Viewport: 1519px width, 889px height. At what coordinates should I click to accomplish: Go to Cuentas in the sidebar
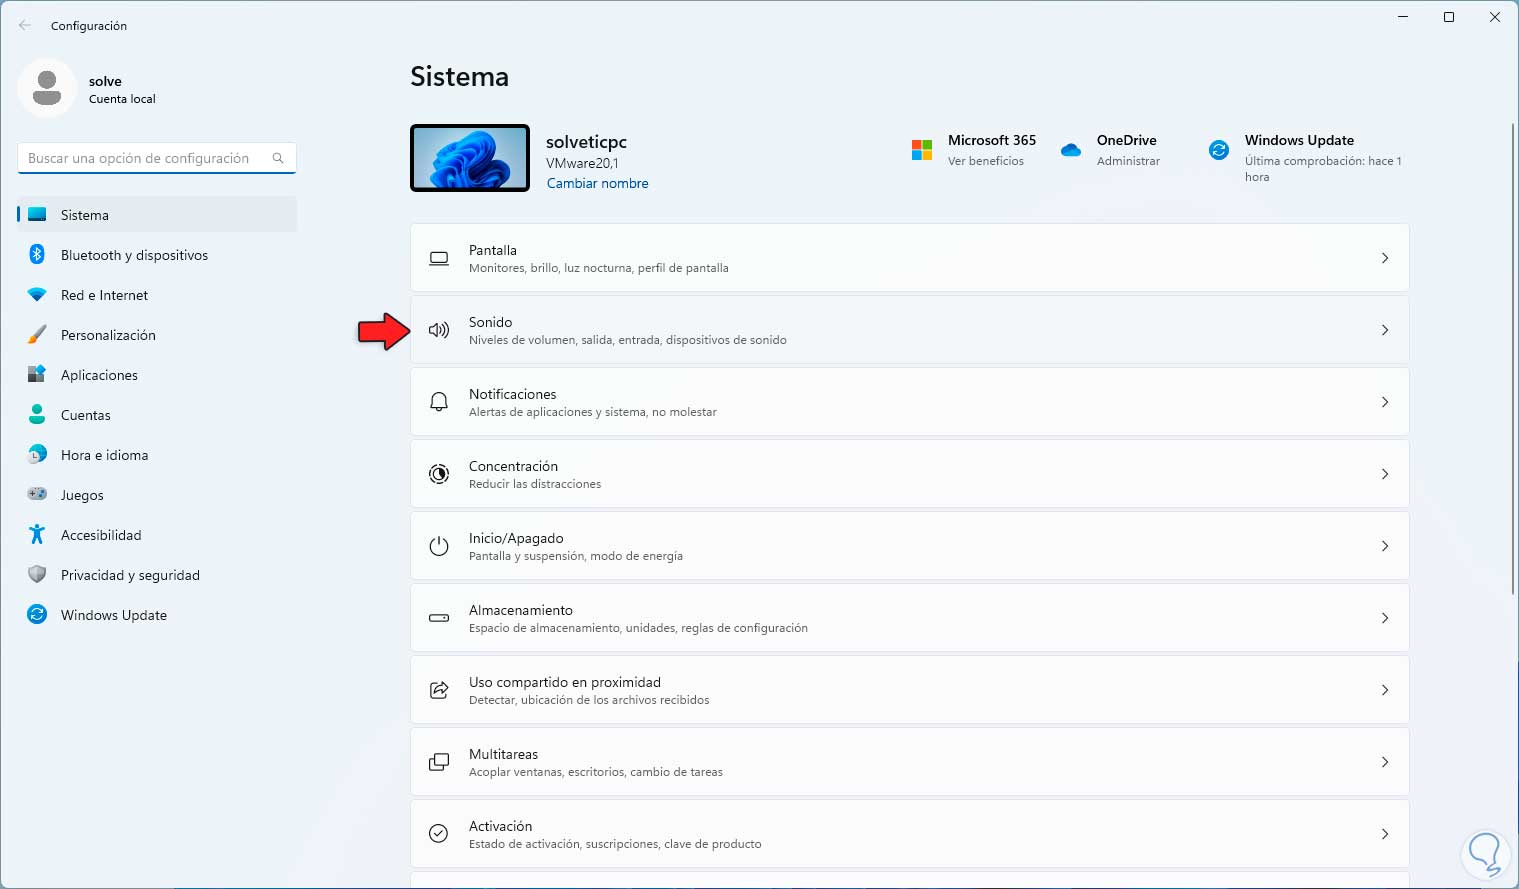[x=86, y=415]
